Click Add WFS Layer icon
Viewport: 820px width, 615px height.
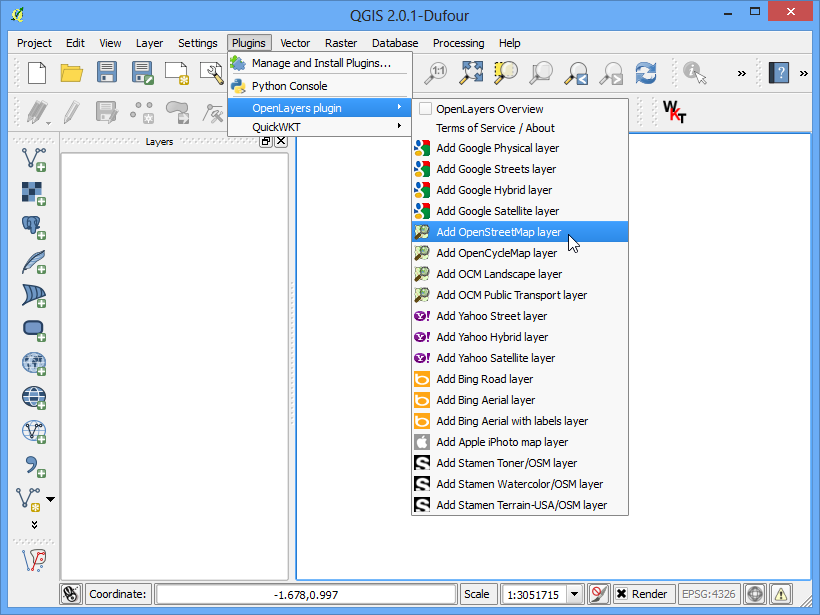click(34, 431)
